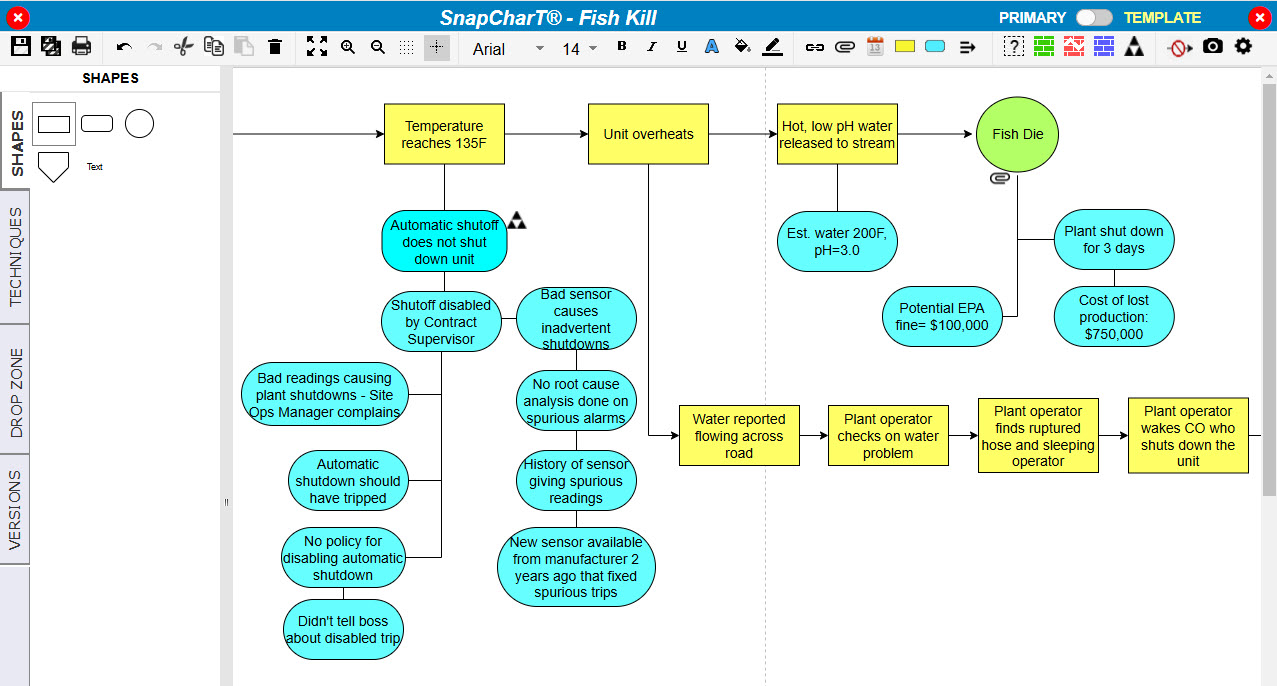The image size is (1277, 686).
Task: Toggle the dotted grid display
Action: pyautogui.click(x=407, y=47)
